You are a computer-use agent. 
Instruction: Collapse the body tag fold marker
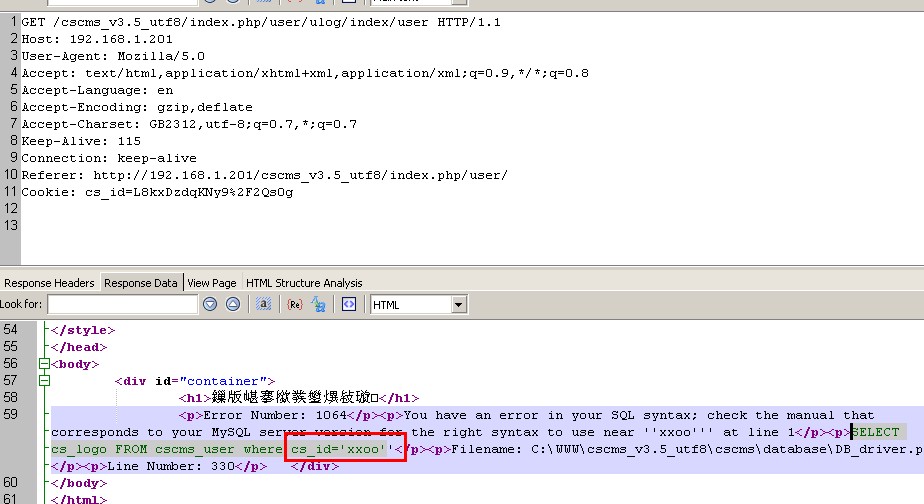44,363
